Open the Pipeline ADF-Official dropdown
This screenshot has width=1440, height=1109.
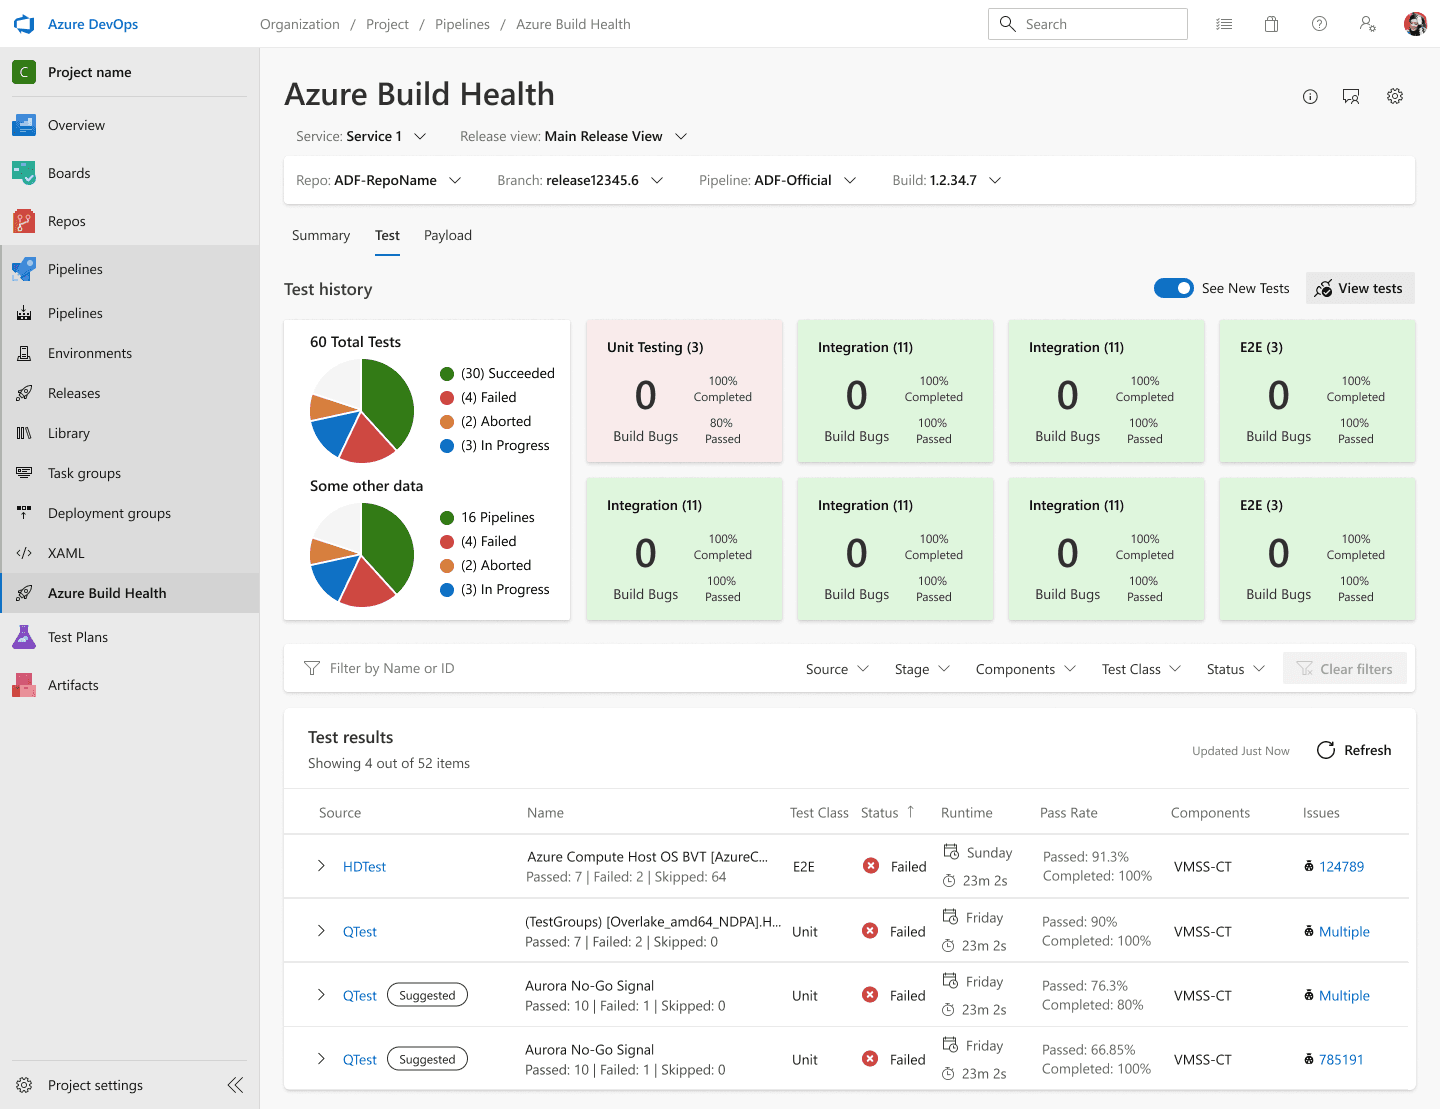[x=778, y=180]
